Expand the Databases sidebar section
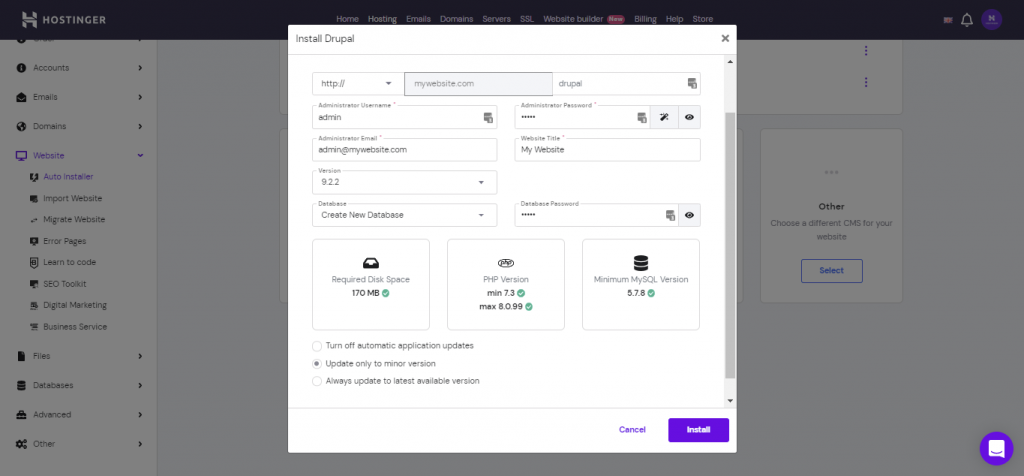Screen dimensions: 1024x476 coord(140,386)
